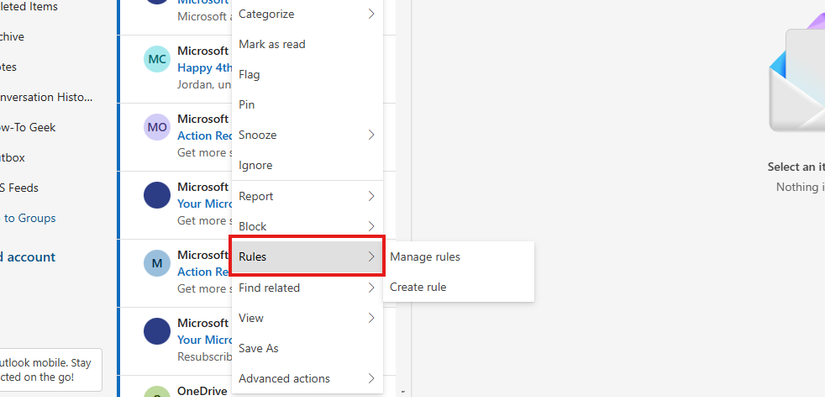Open the Report submenu
Viewport: 825px width, 397px height.
307,196
